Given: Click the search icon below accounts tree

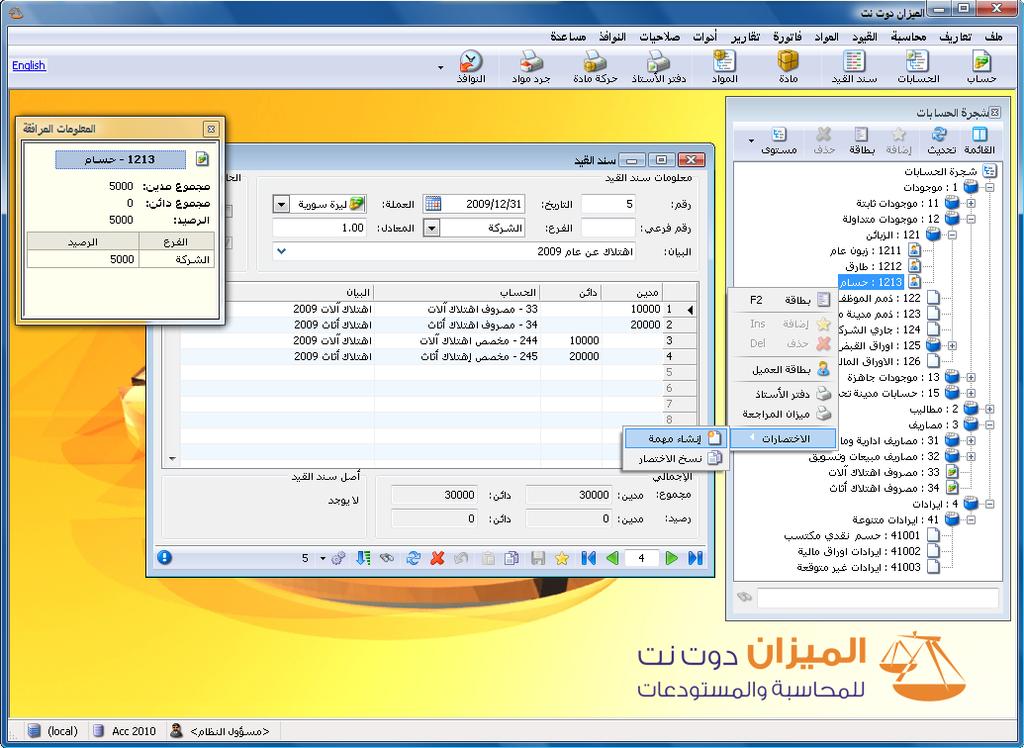Looking at the screenshot, I should point(744,597).
